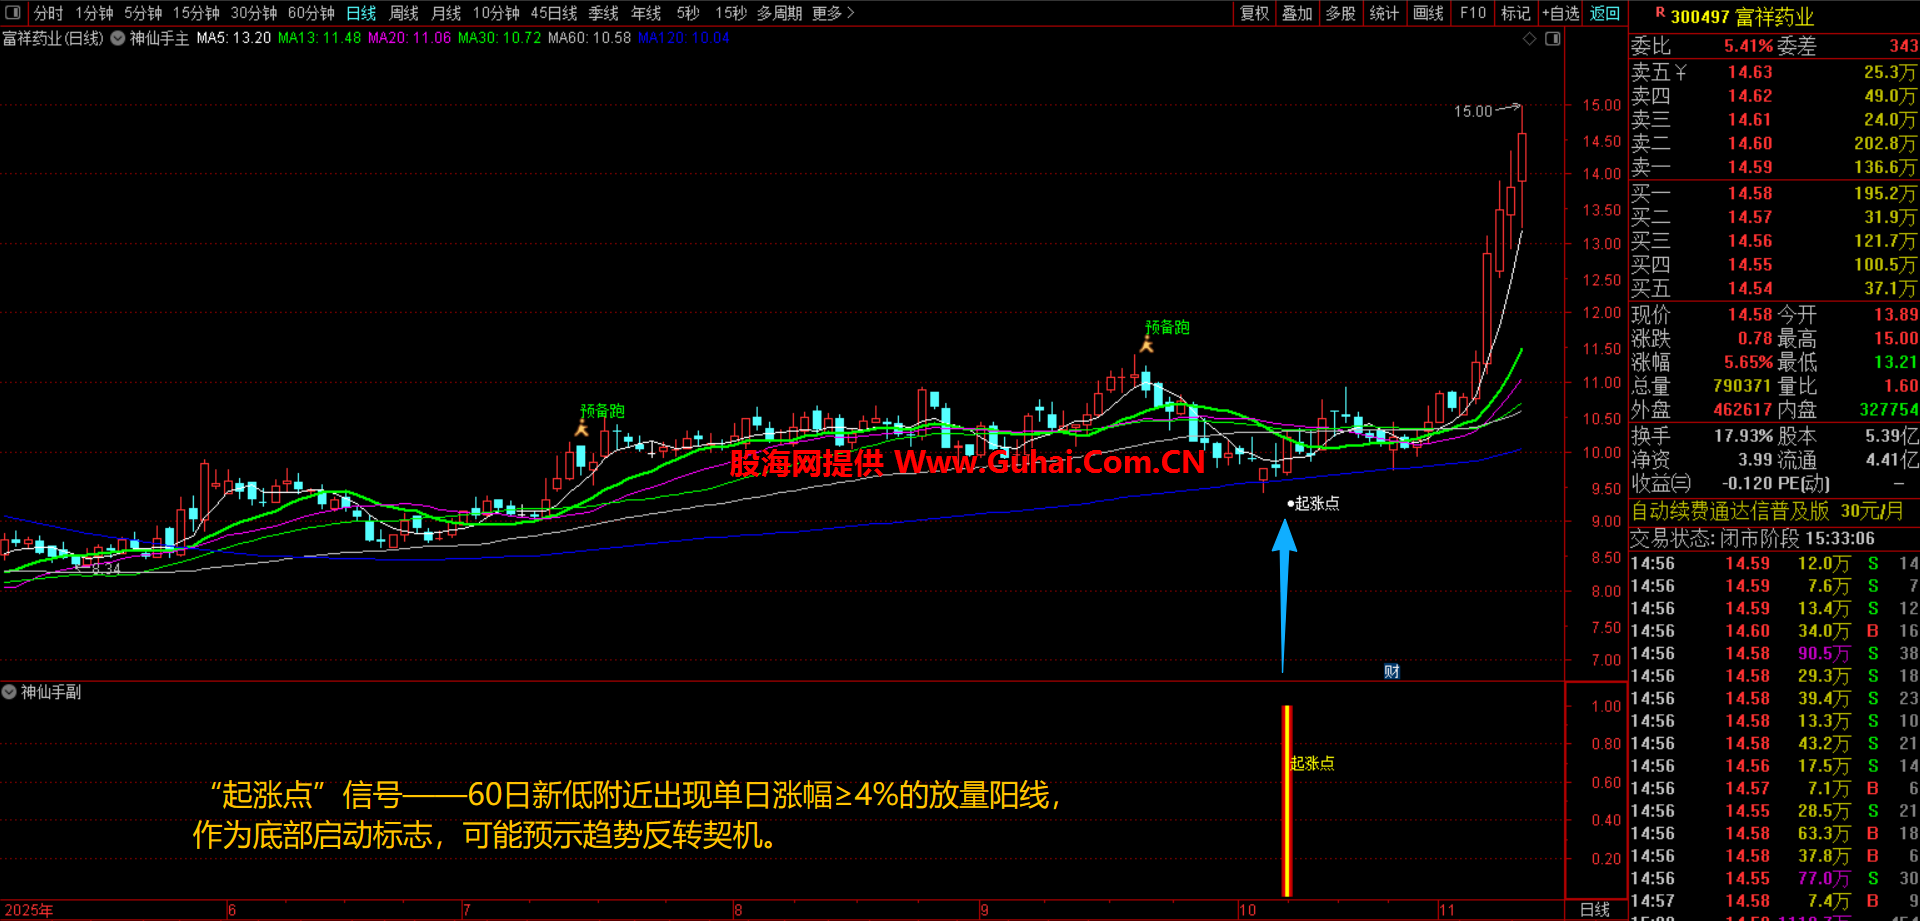Expand the 神仙手副 sub-indicator dropdown arrow
The image size is (1920, 921).
9,692
